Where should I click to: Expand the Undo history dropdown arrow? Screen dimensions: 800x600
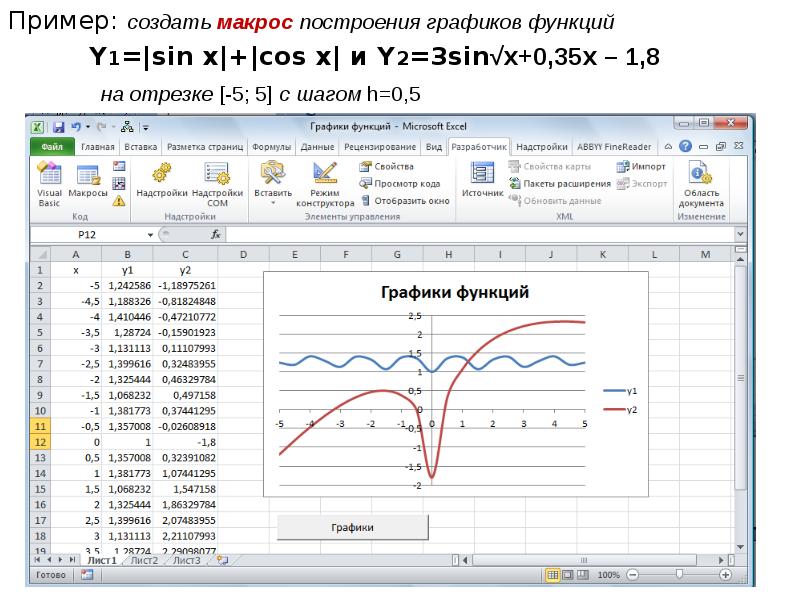[88, 128]
